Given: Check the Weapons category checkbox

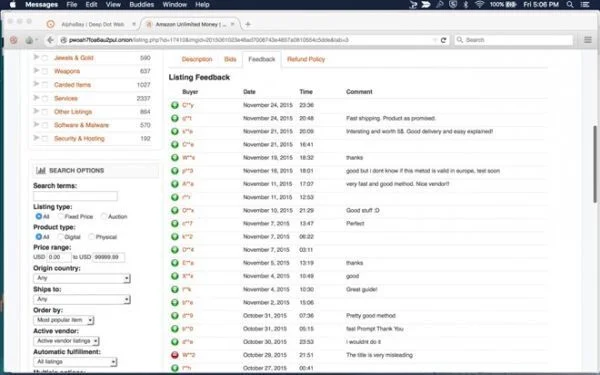Looking at the screenshot, I should click(x=45, y=72).
